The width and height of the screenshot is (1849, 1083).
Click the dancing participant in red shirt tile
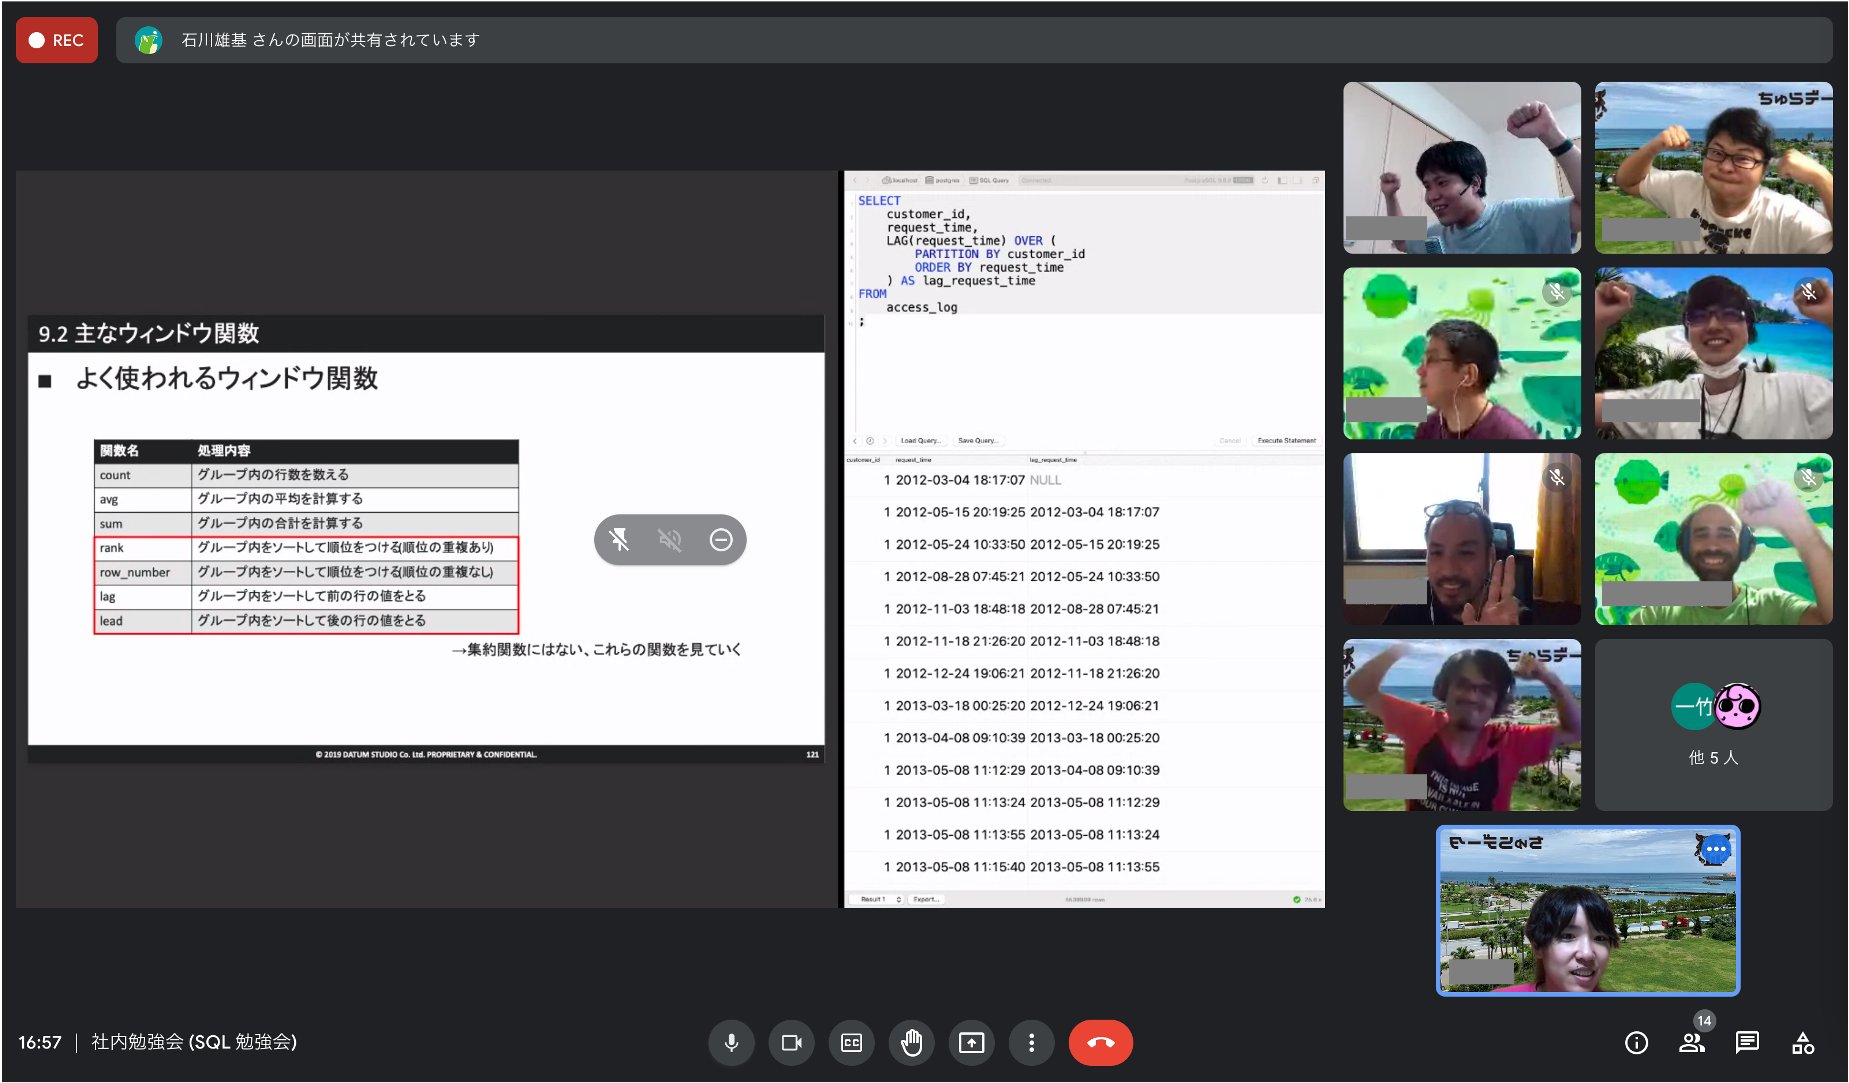(x=1462, y=725)
